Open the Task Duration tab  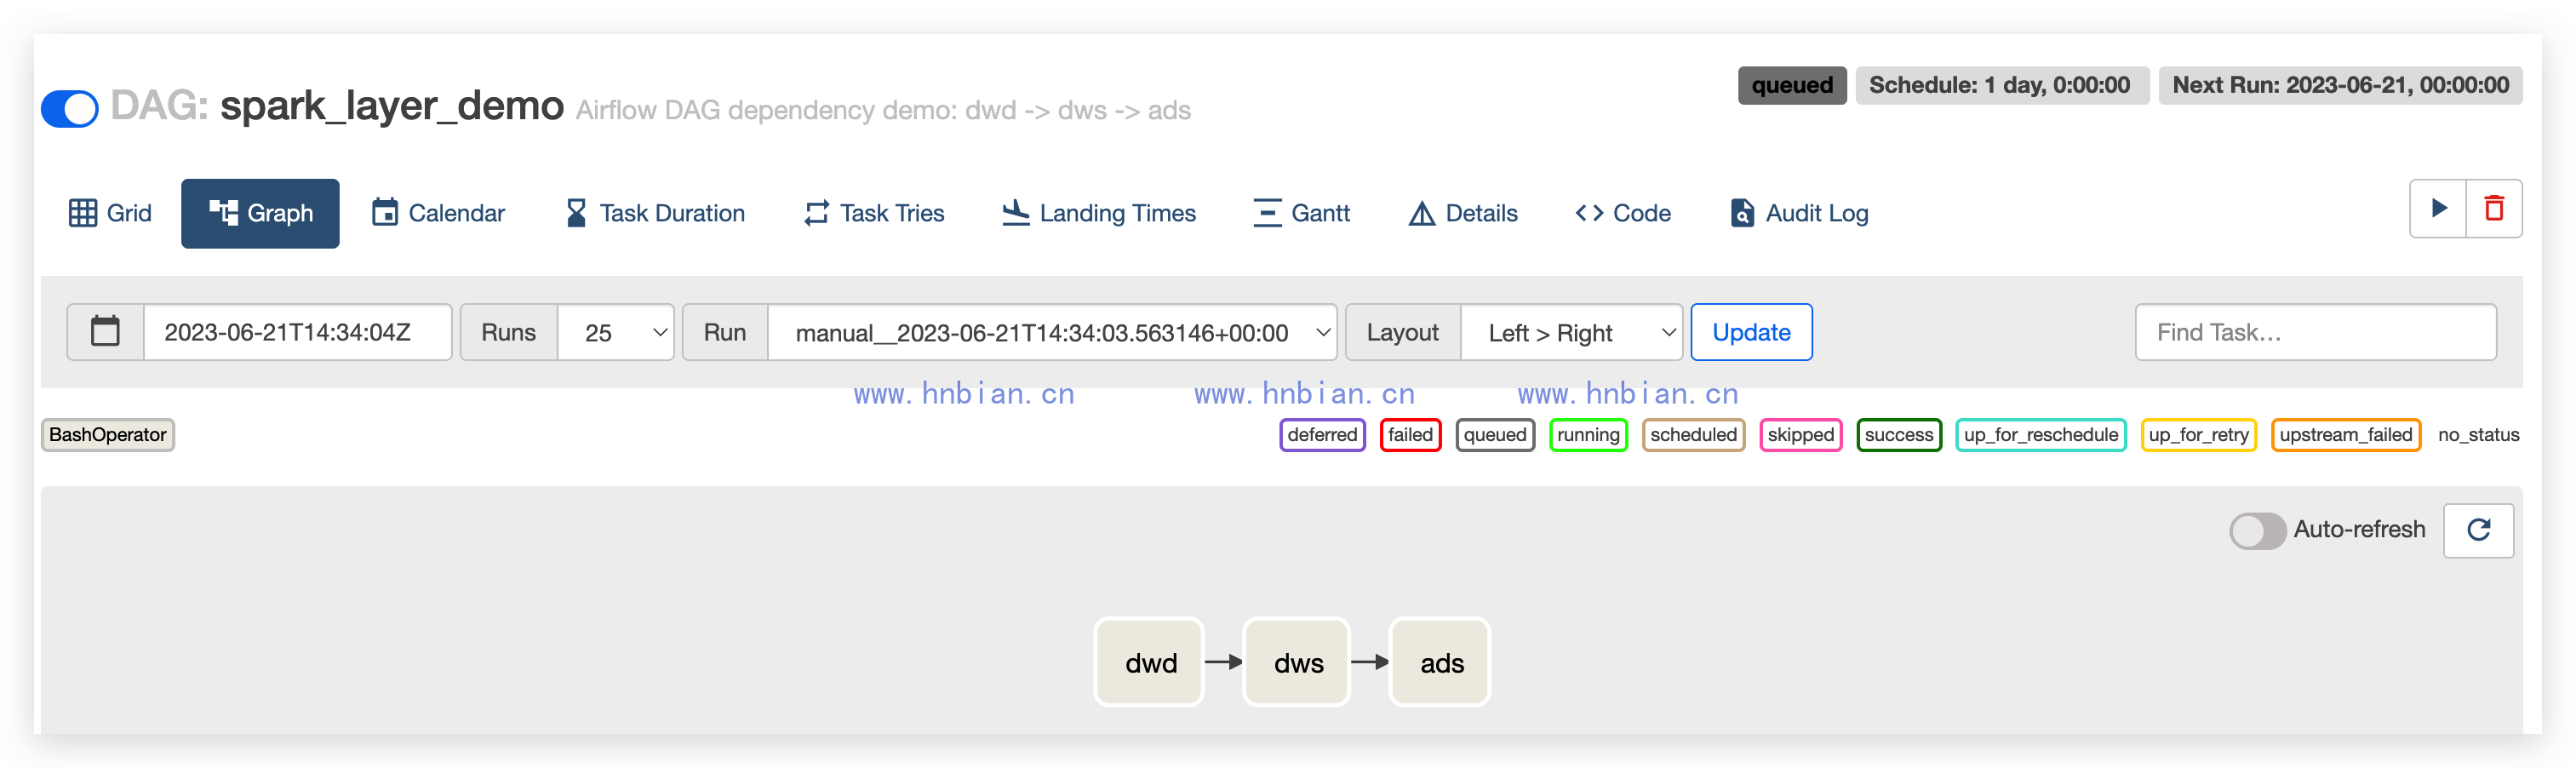655,213
